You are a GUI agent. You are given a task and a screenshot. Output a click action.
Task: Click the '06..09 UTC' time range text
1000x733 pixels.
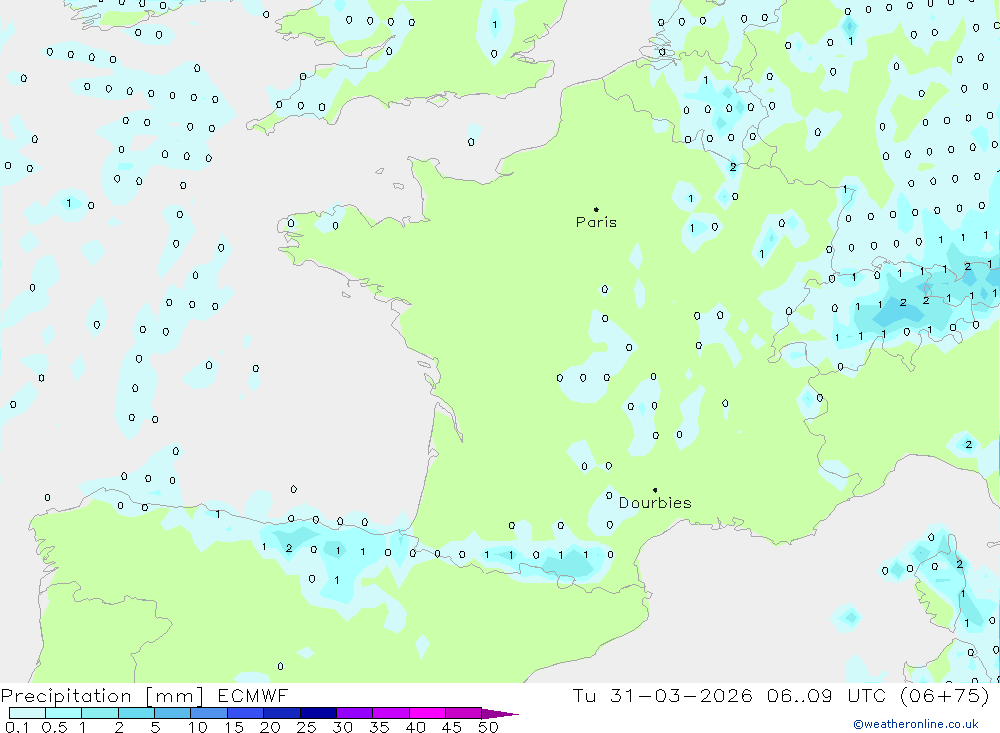pyautogui.click(x=826, y=695)
